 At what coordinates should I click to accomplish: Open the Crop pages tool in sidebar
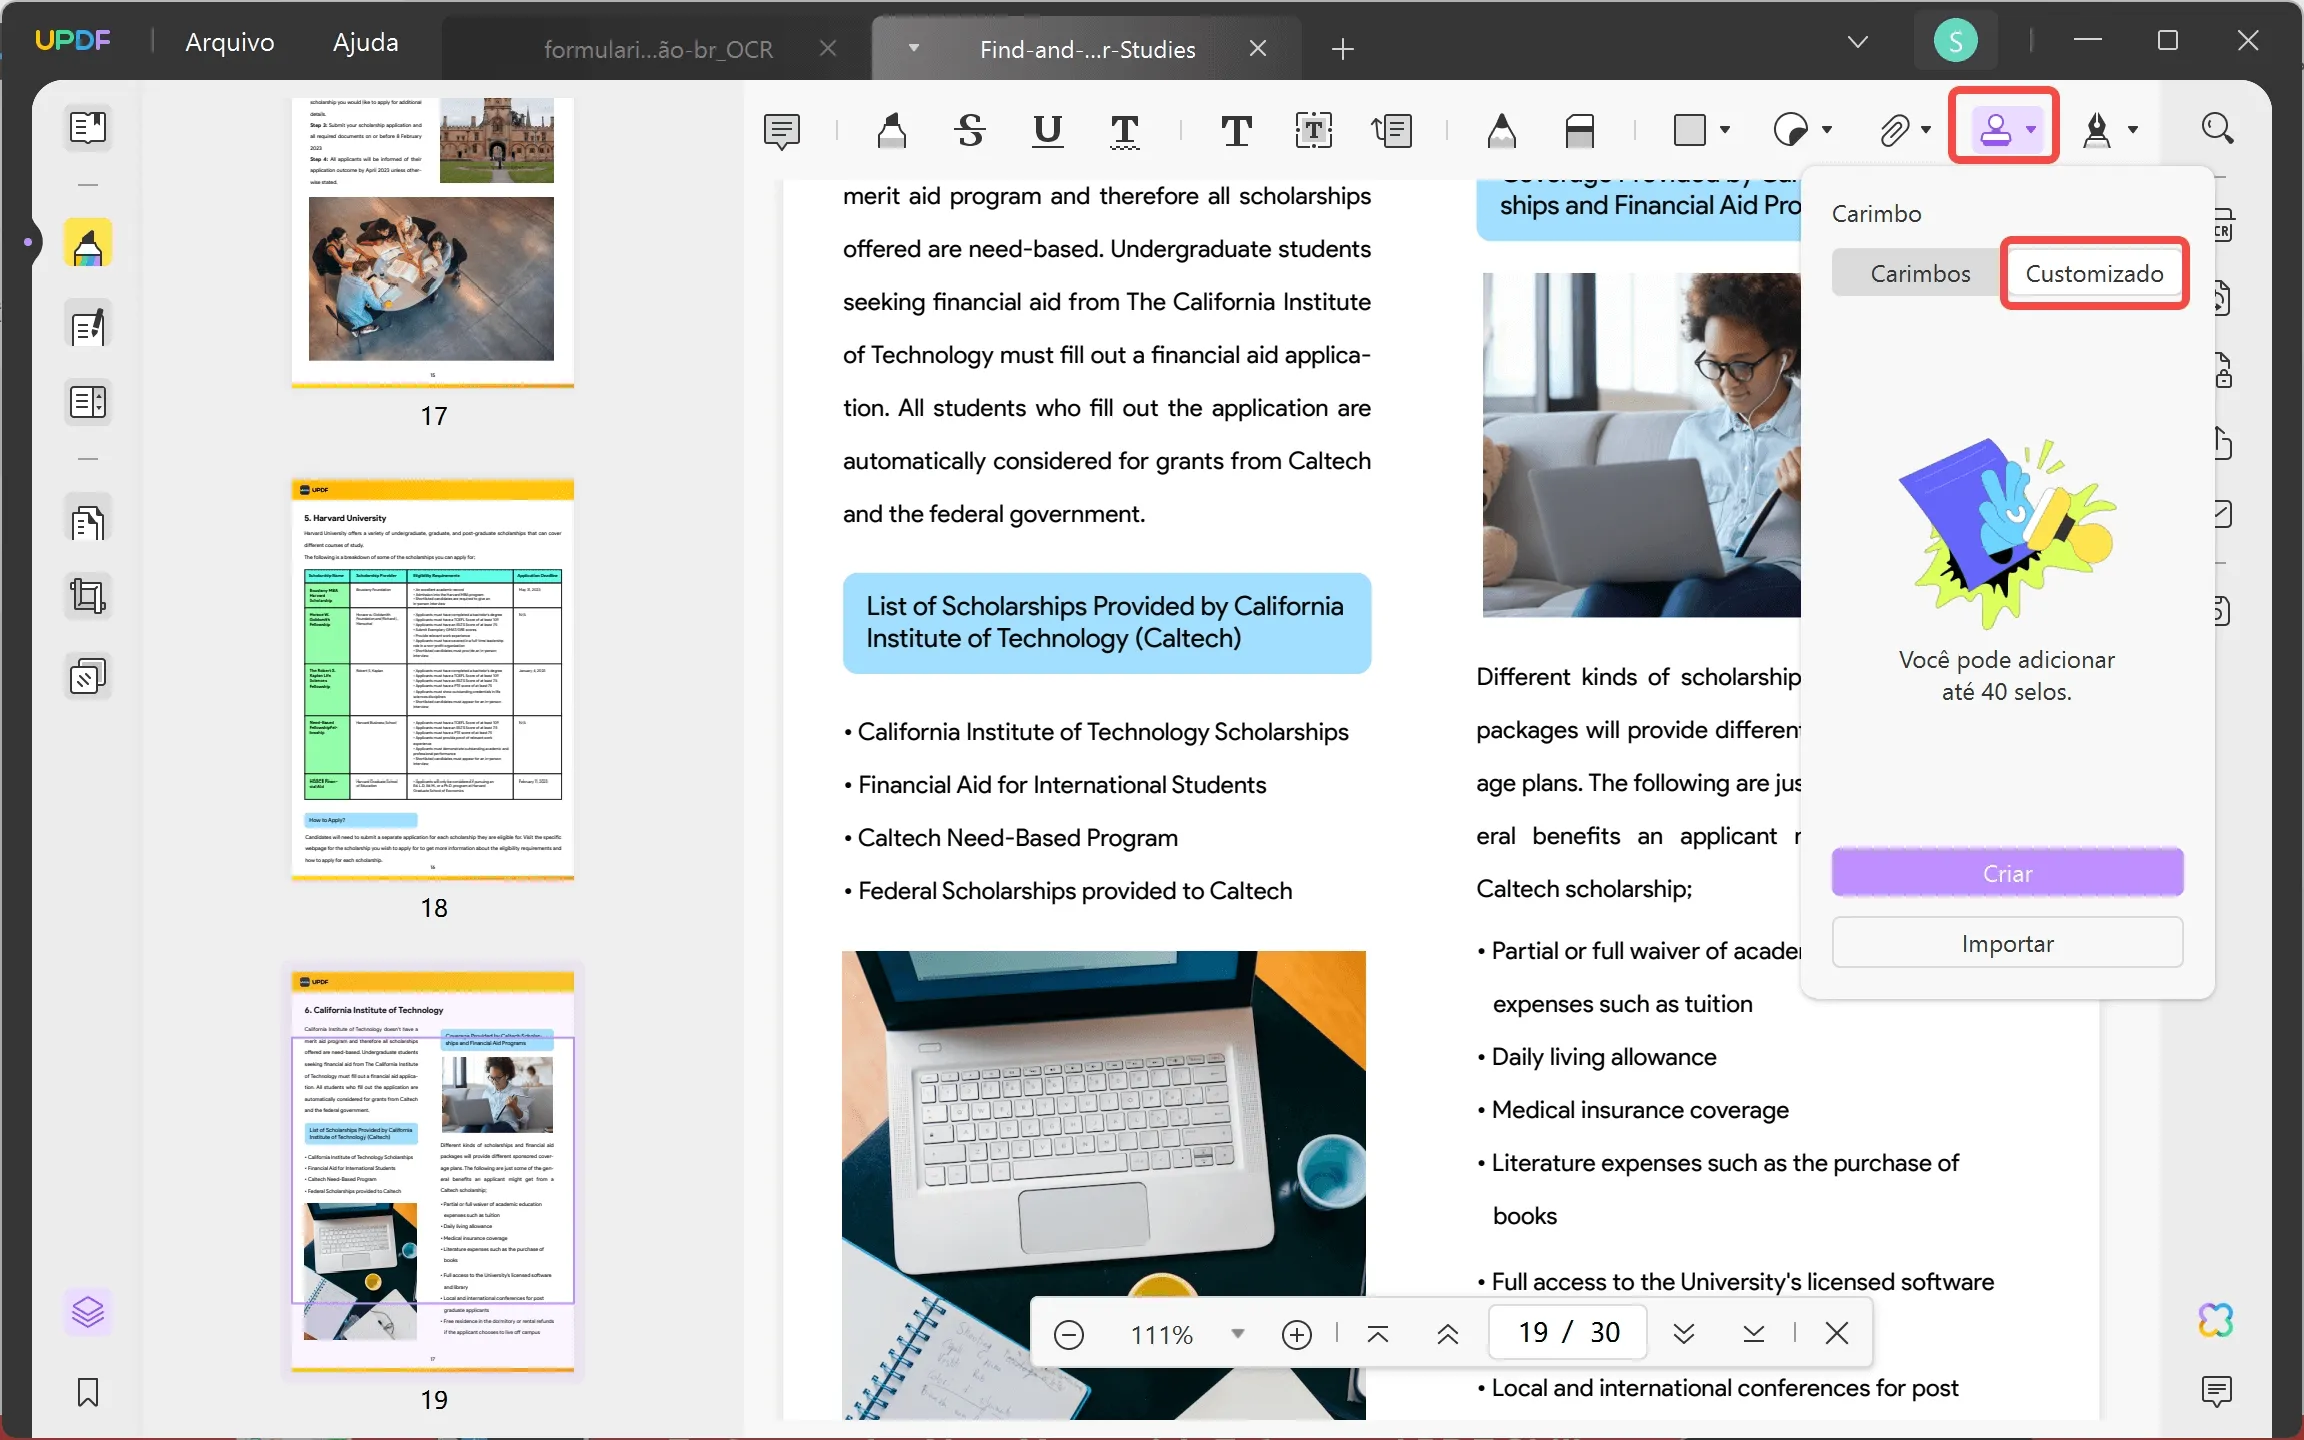(x=88, y=596)
